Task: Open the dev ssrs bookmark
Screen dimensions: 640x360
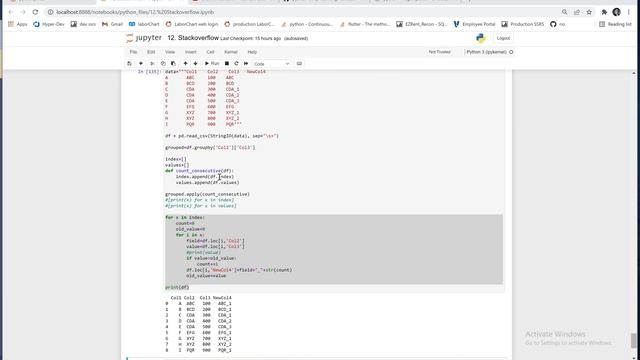Action: click(83, 24)
